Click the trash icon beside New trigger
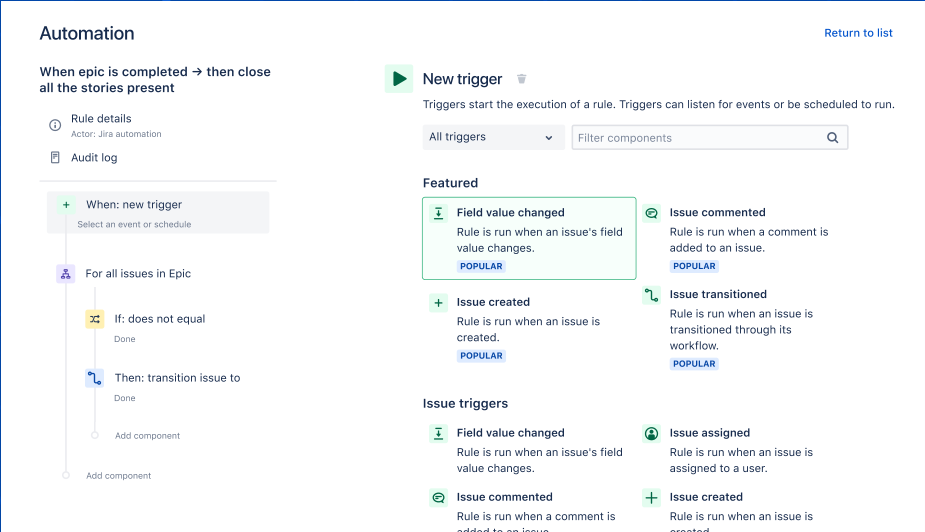Image resolution: width=925 pixels, height=532 pixels. point(521,79)
